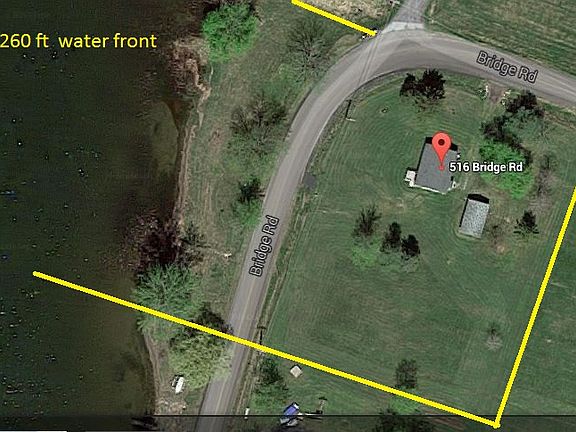The image size is (576, 432).
Task: Click the paved driveway at top intersection
Action: 406,17
